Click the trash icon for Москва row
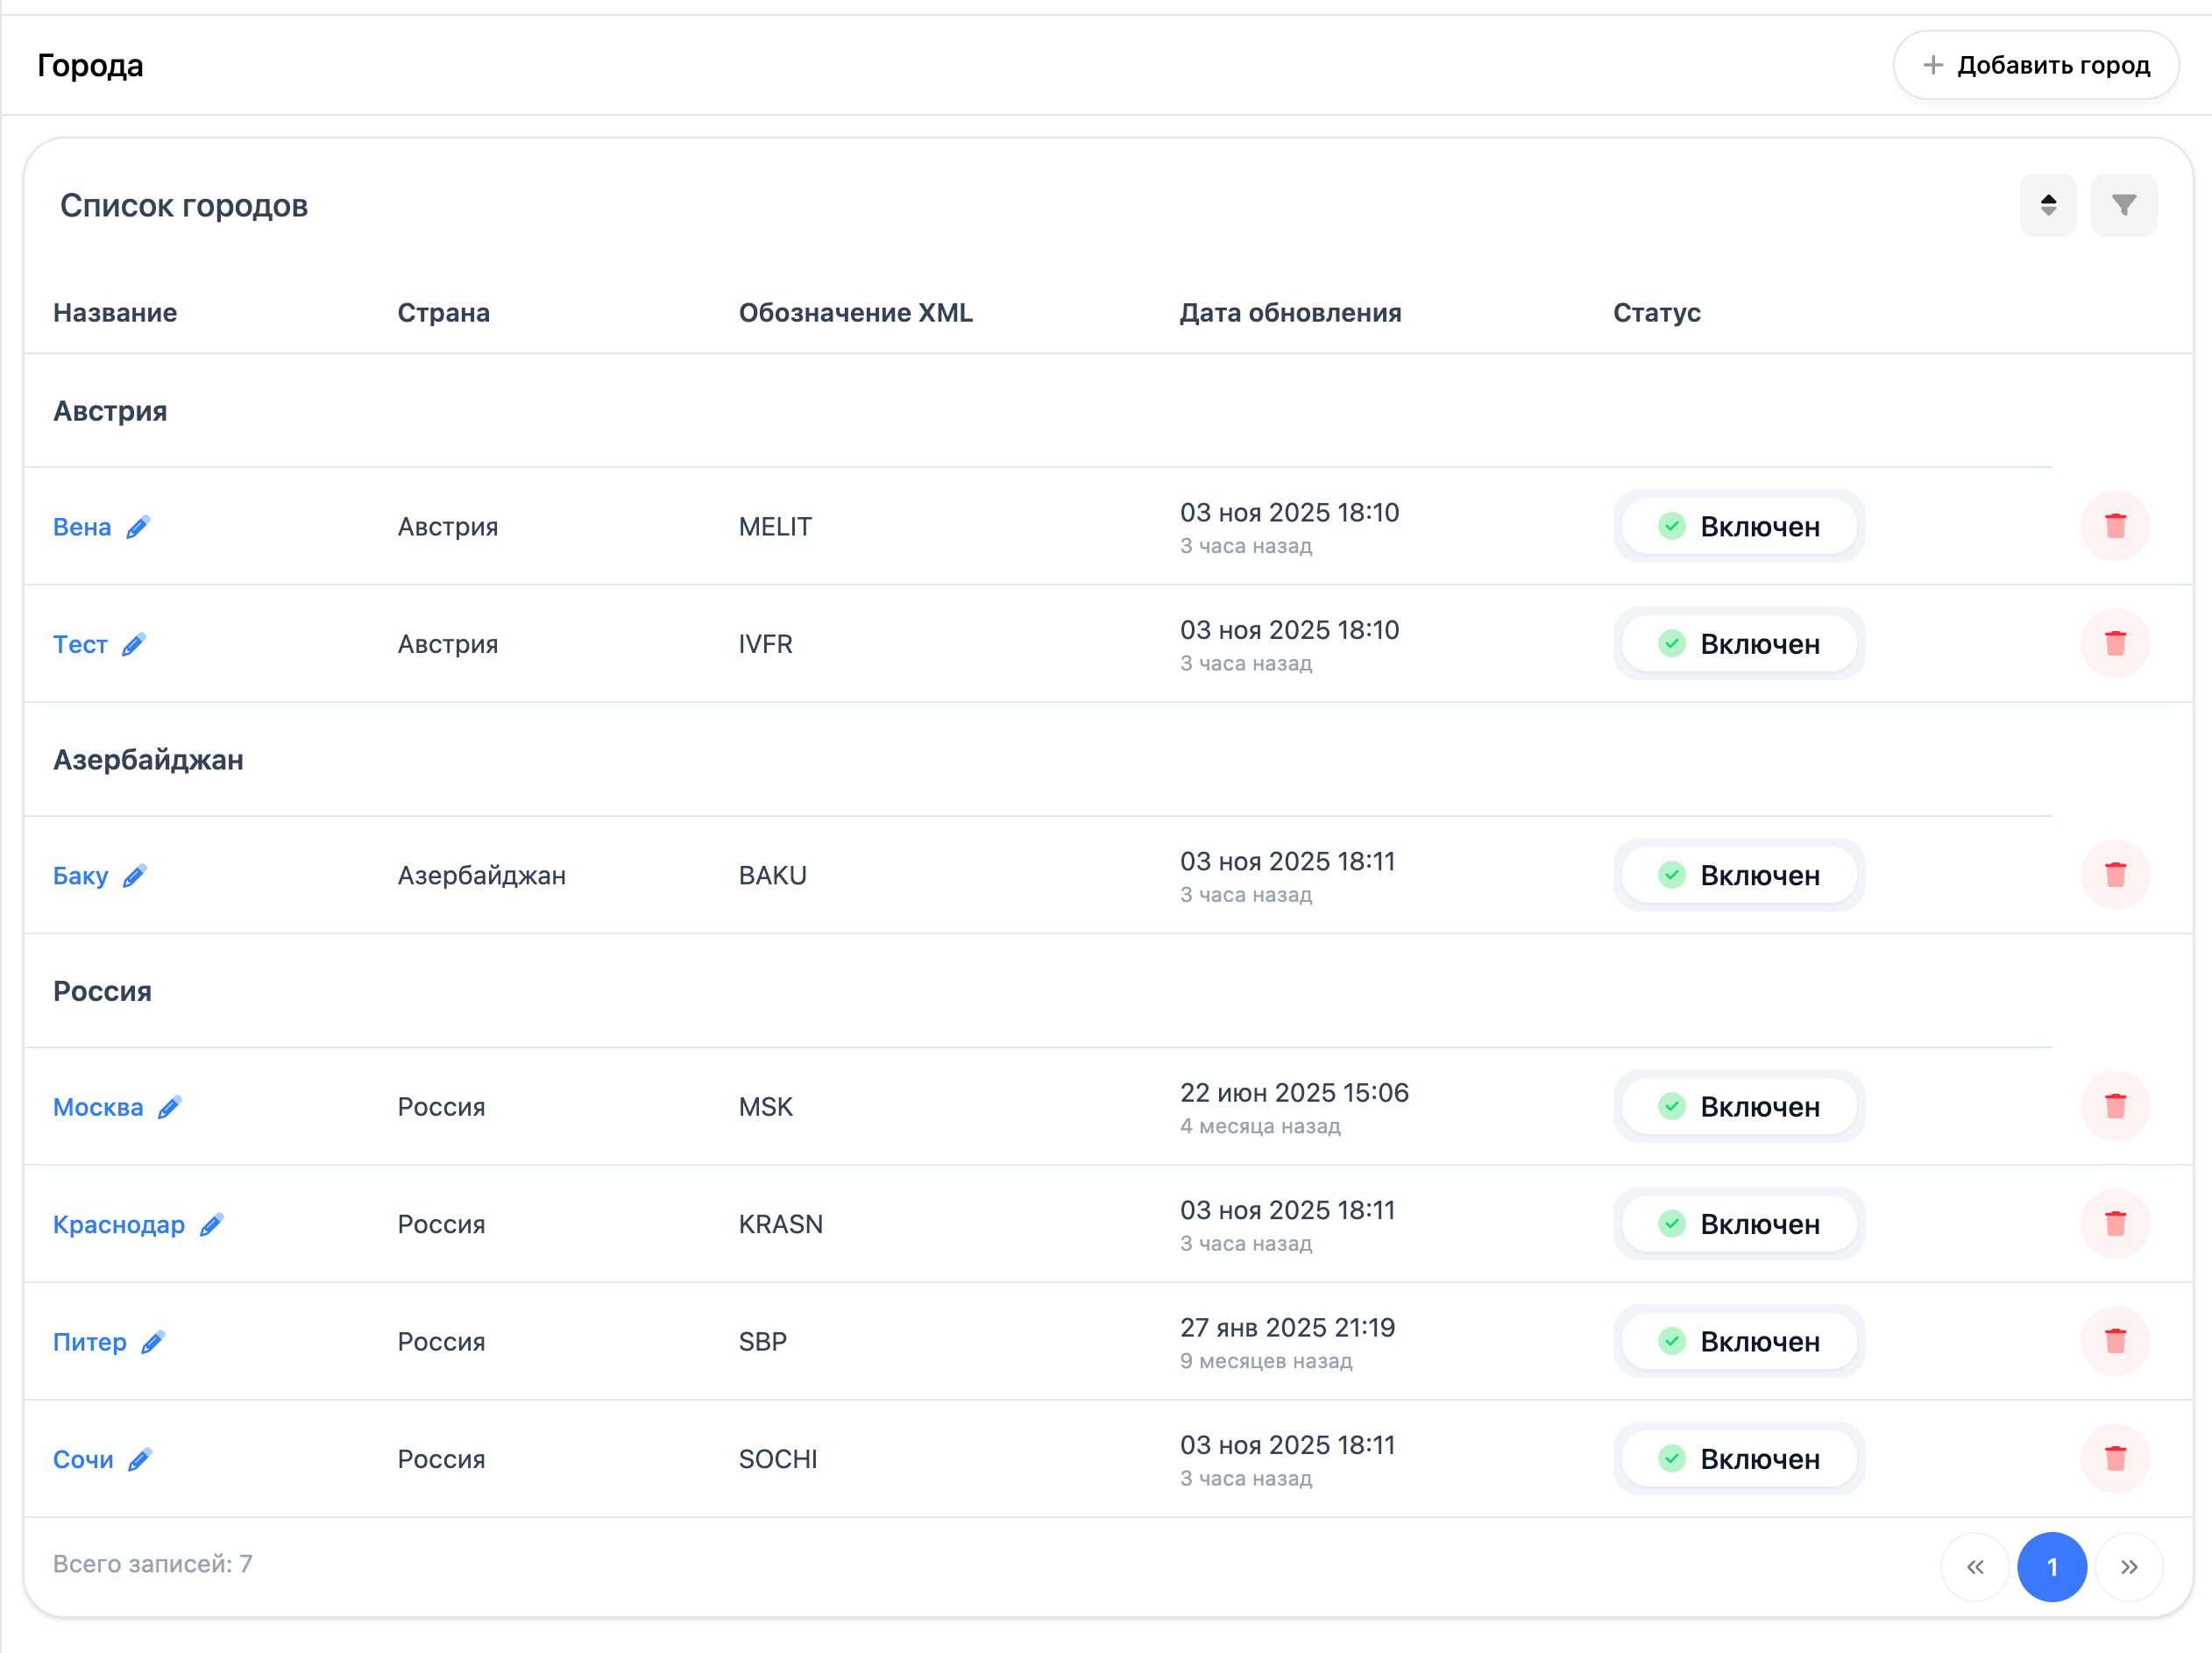The image size is (2212, 1653). pos(2114,1106)
